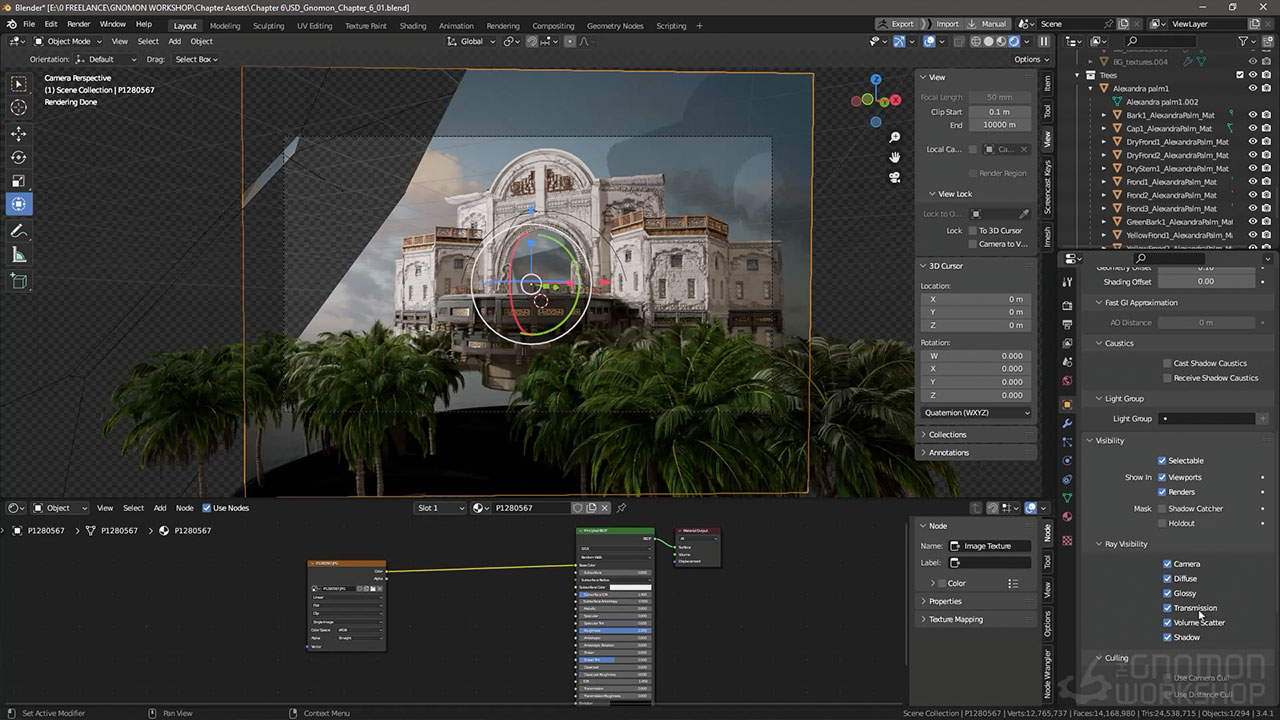Enable Cast Shadow Caustics checkbox
The height and width of the screenshot is (720, 1280).
(x=1167, y=363)
